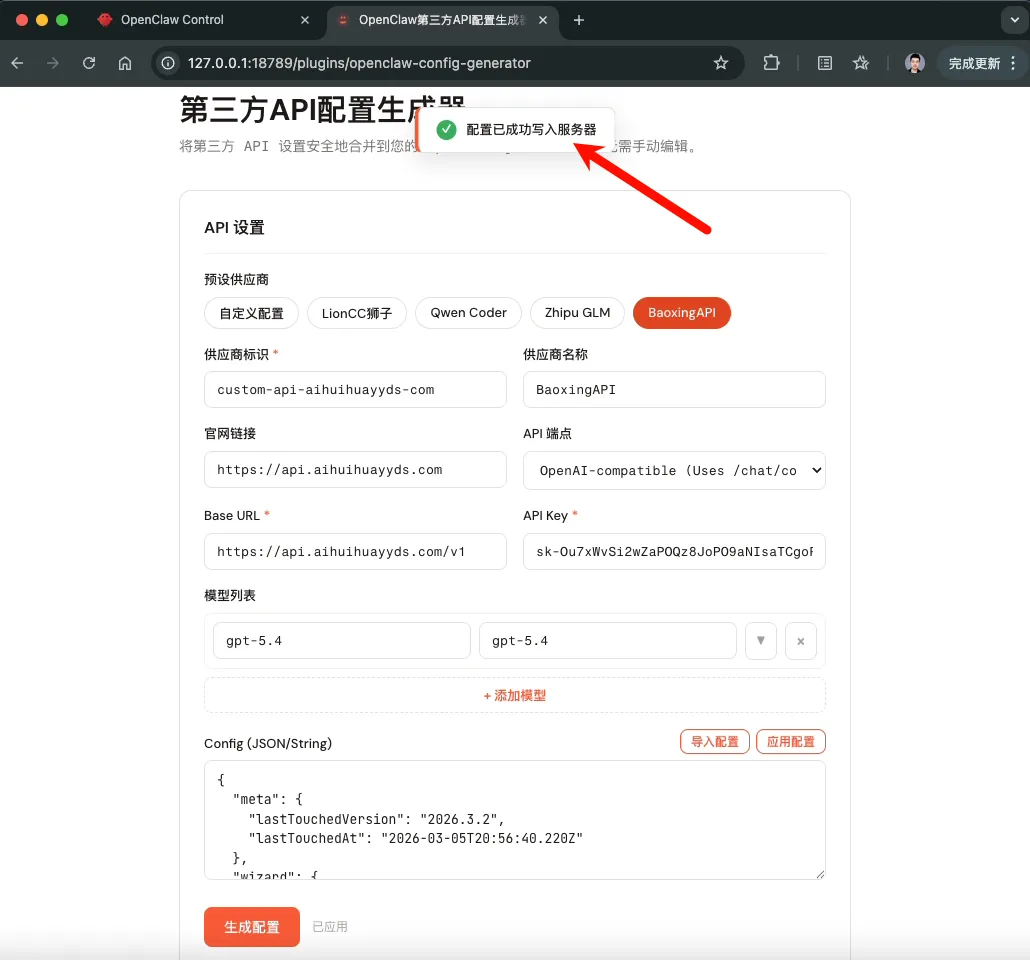Click the 配置已成功写入服务器 notification text
Screen dimensions: 1030x960
tap(531, 130)
